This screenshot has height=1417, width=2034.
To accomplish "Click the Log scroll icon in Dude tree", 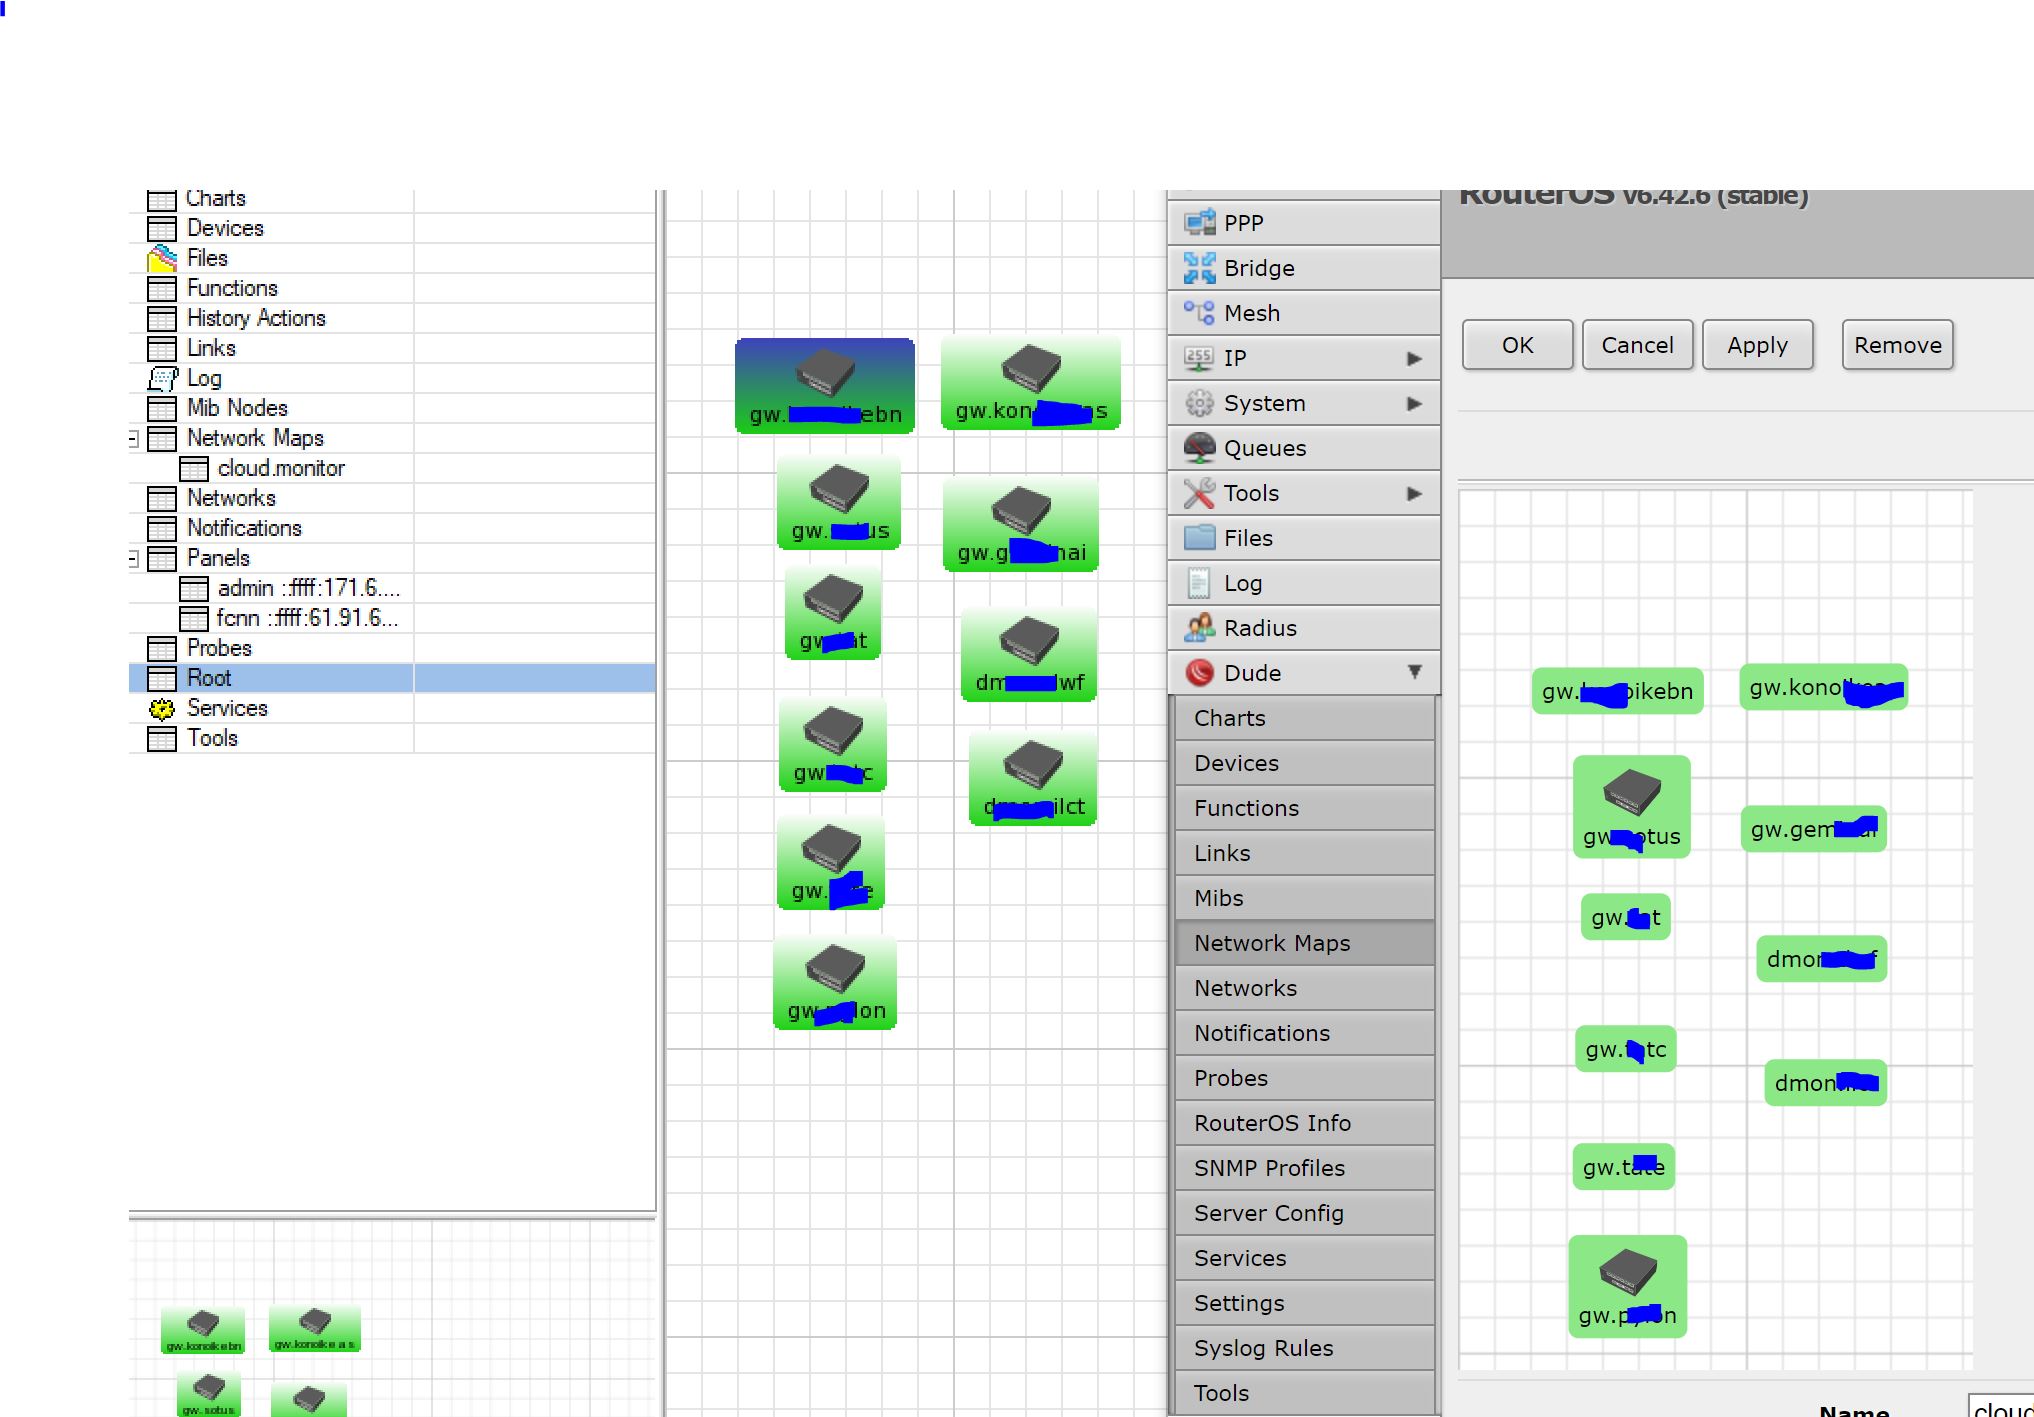I will point(162,378).
